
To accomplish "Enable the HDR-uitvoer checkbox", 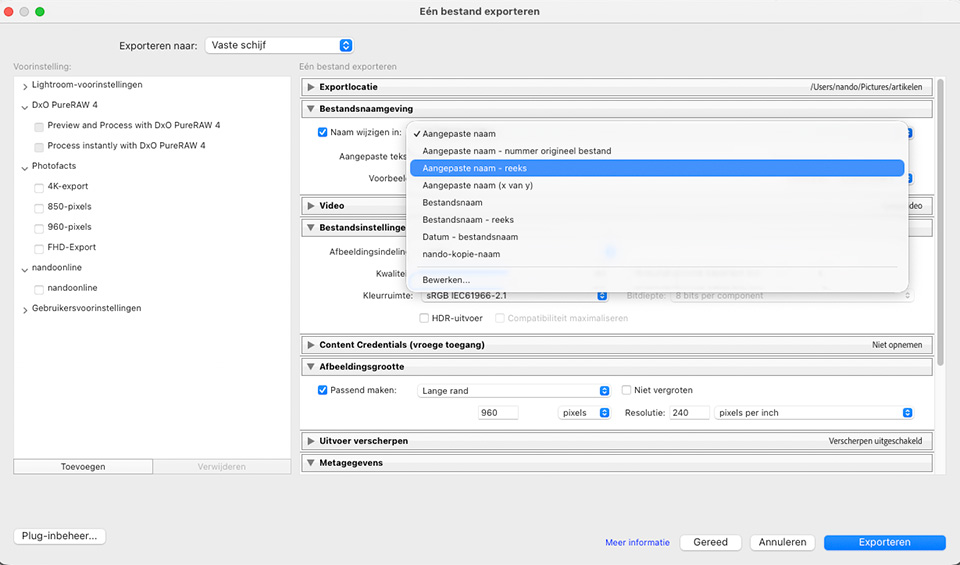I will point(425,318).
